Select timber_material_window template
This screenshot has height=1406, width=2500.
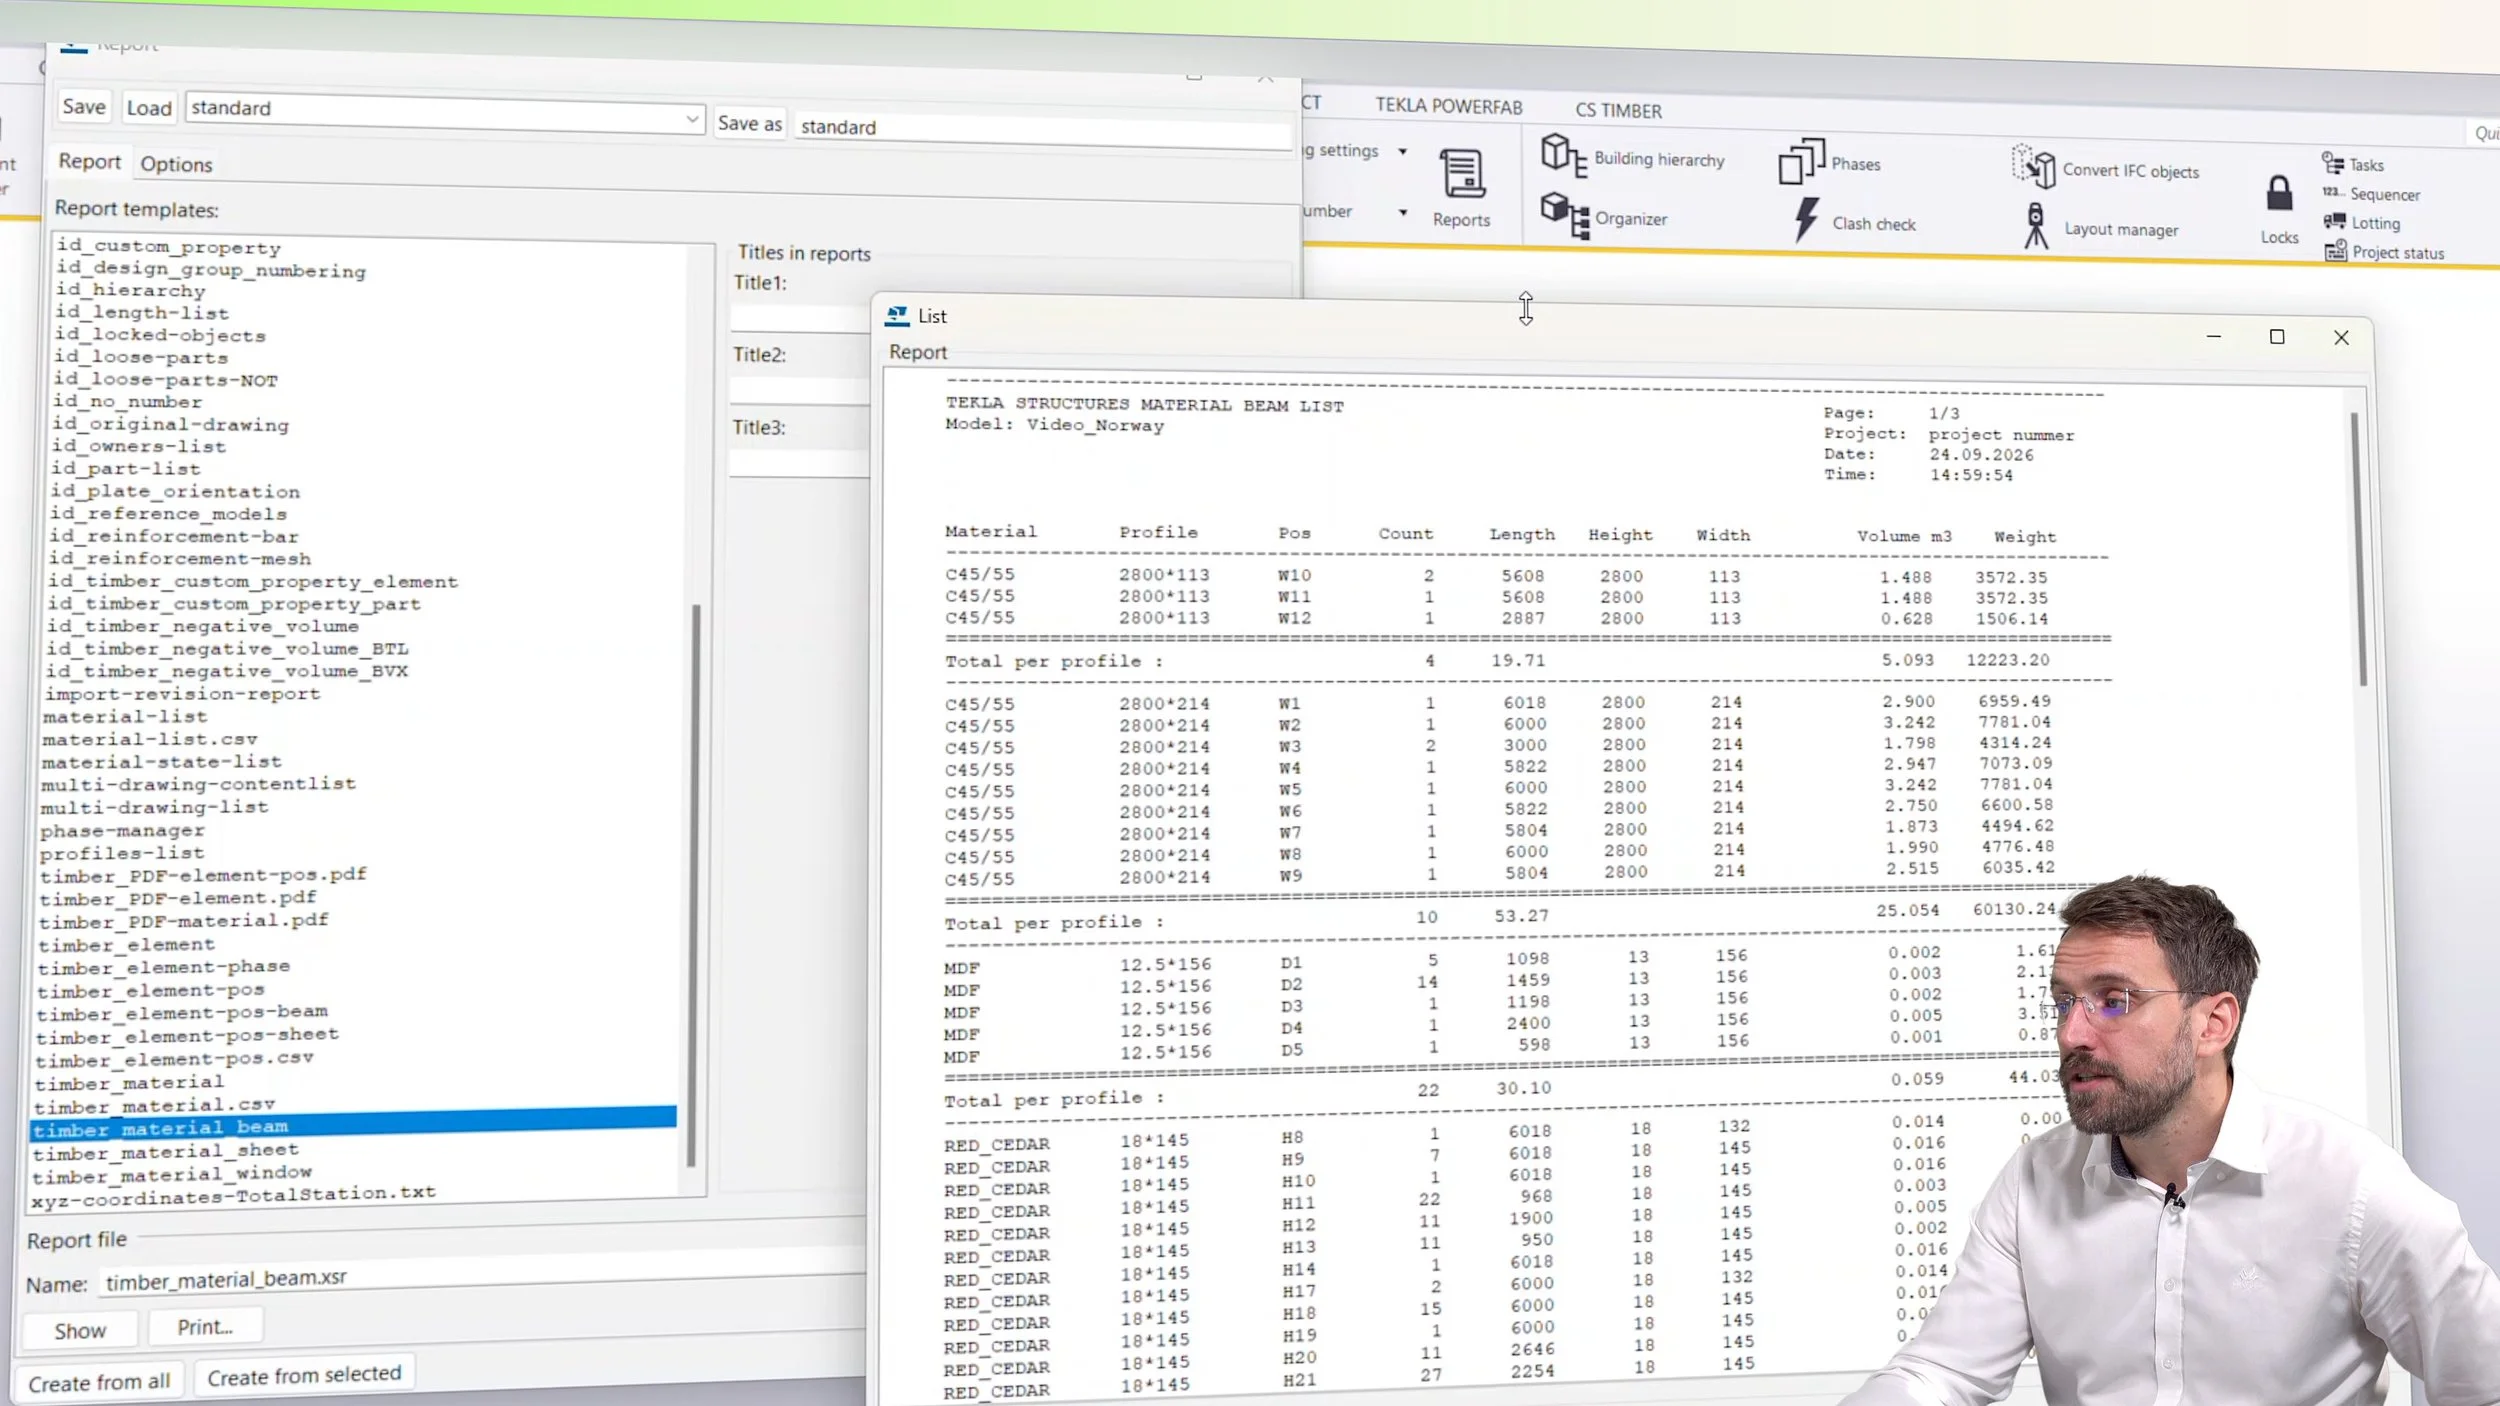coord(172,1173)
